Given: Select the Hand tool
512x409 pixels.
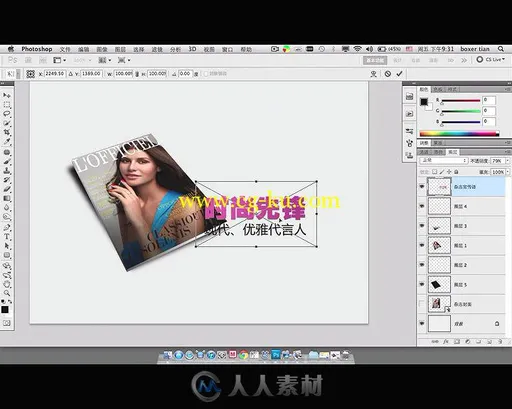Looking at the screenshot, I should coord(7,284).
